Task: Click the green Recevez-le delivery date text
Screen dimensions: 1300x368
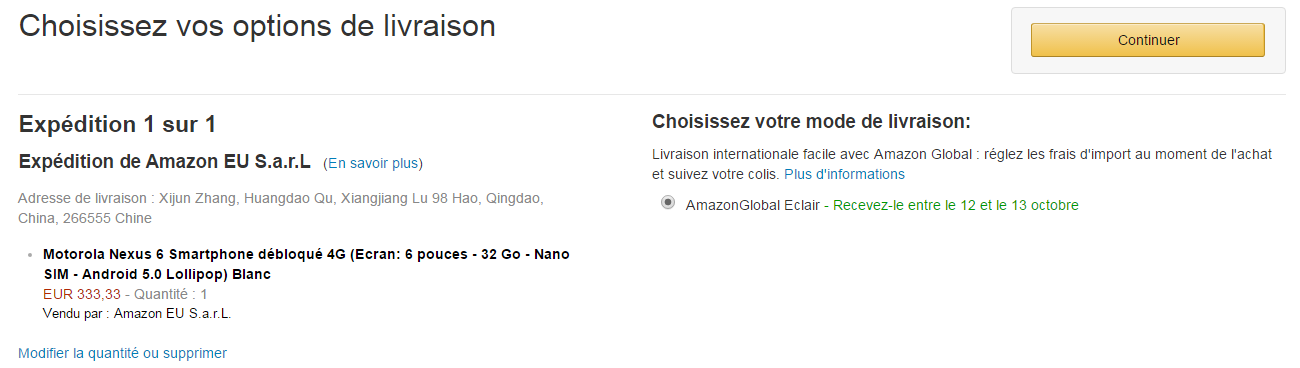Action: [956, 205]
